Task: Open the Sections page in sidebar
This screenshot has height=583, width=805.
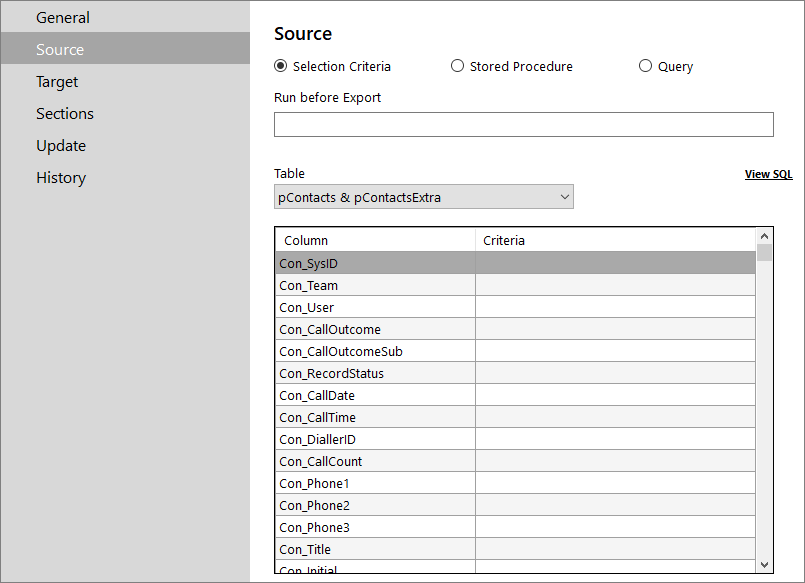Action: coord(65,113)
